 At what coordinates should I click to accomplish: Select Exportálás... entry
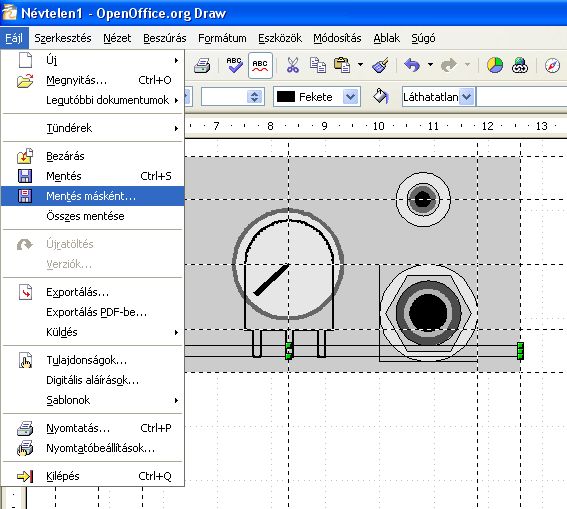93,292
